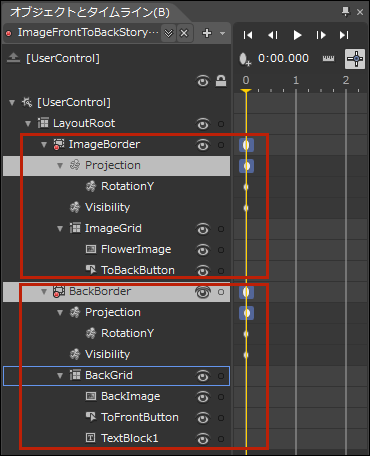Viewport: 370px width, 456px height.
Task: Toggle lock dot for LayoutRoot
Action: pos(221,124)
